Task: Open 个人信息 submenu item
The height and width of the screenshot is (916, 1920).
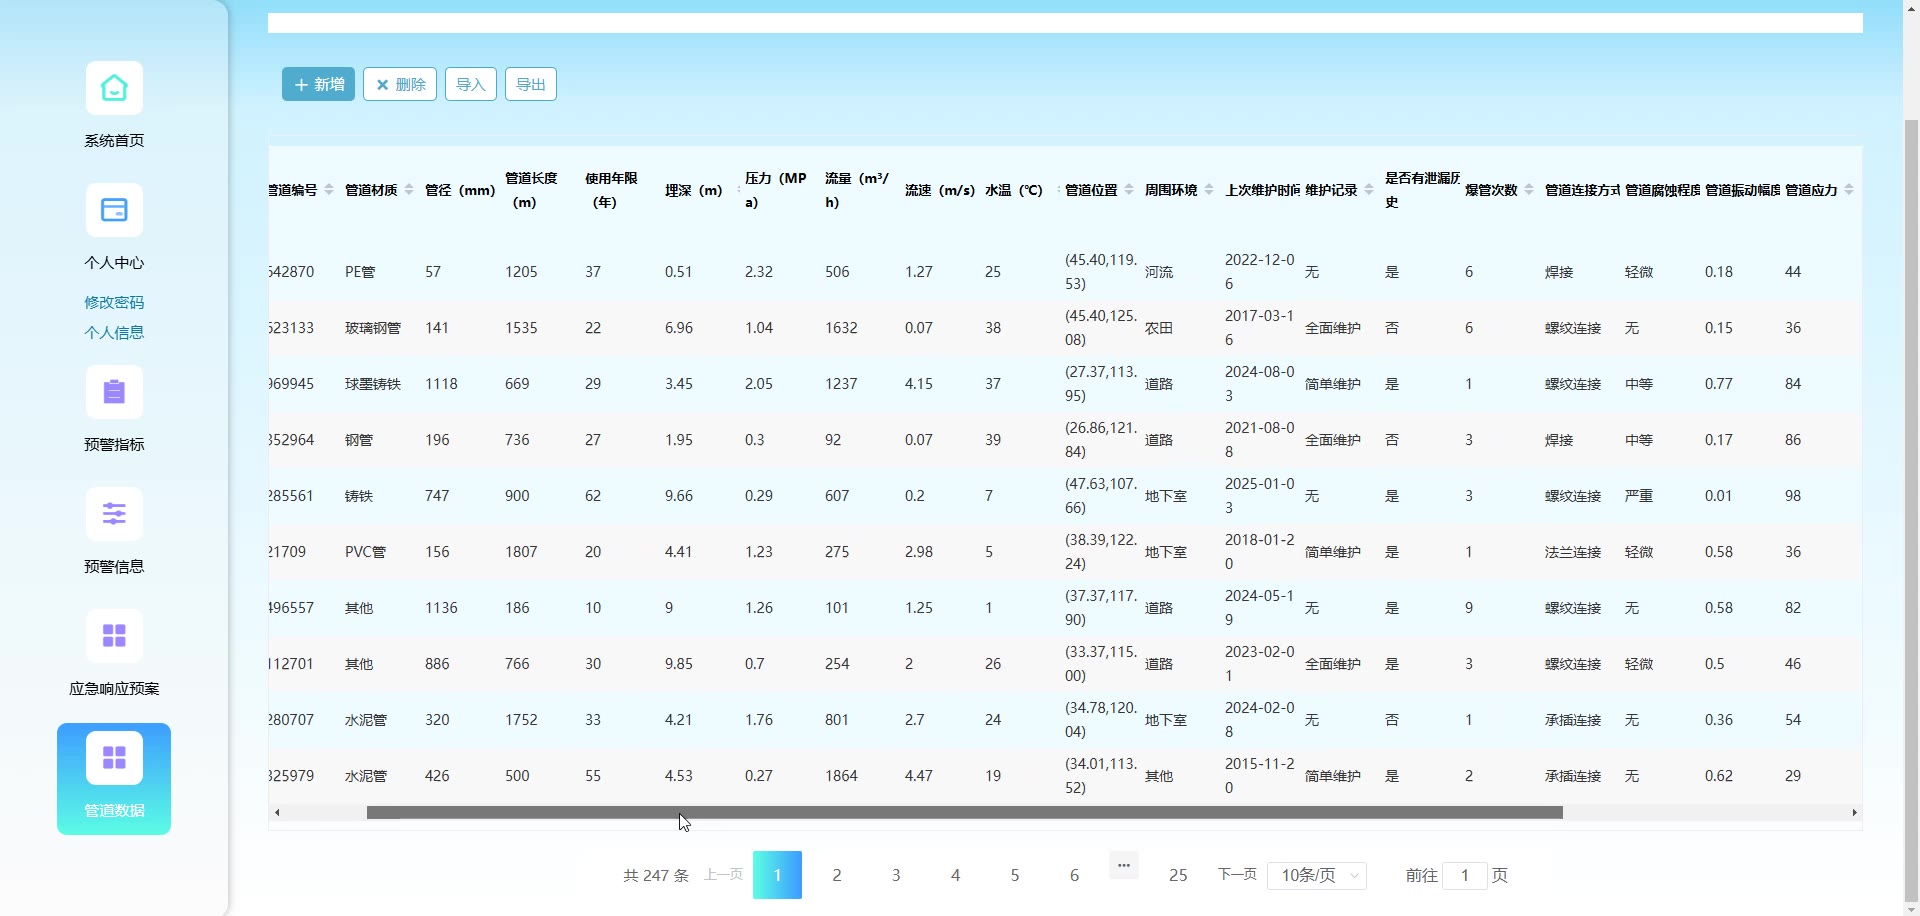Action: click(114, 332)
